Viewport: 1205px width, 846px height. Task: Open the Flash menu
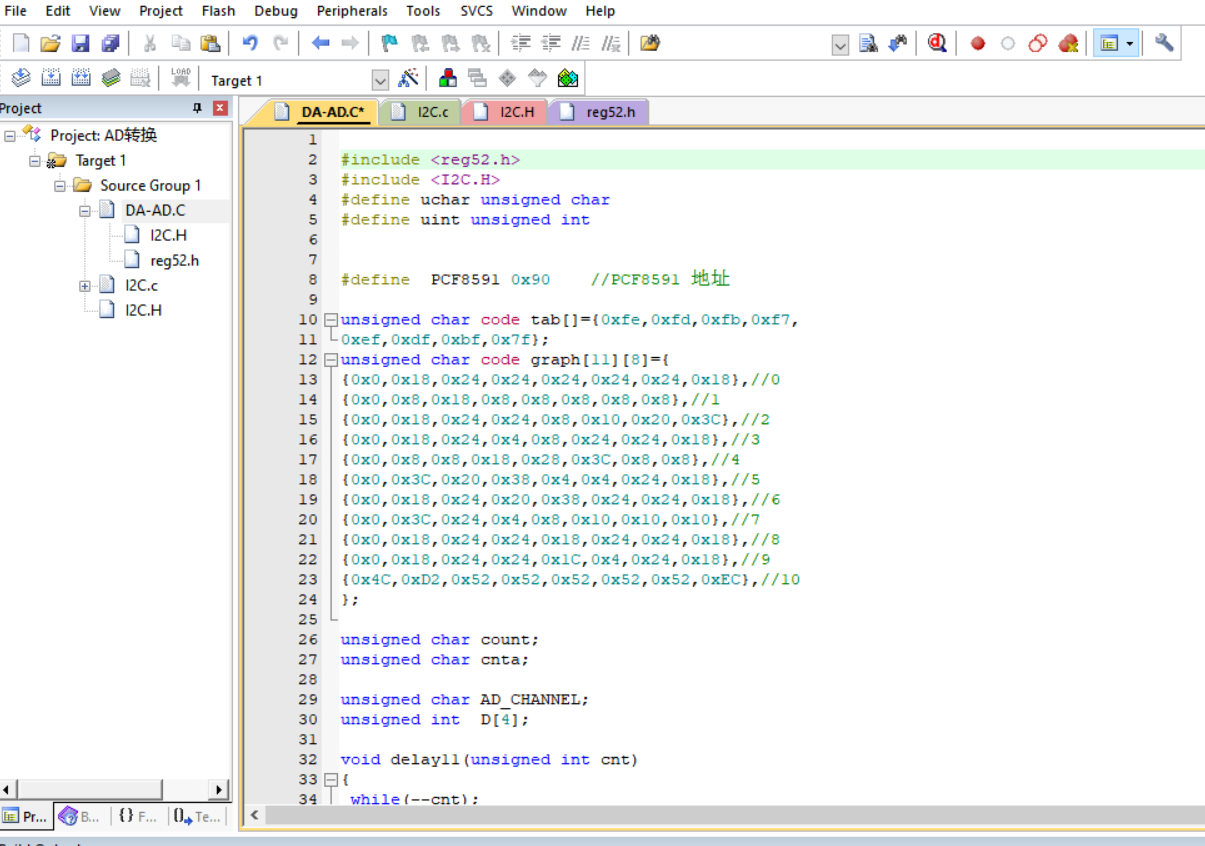point(218,11)
